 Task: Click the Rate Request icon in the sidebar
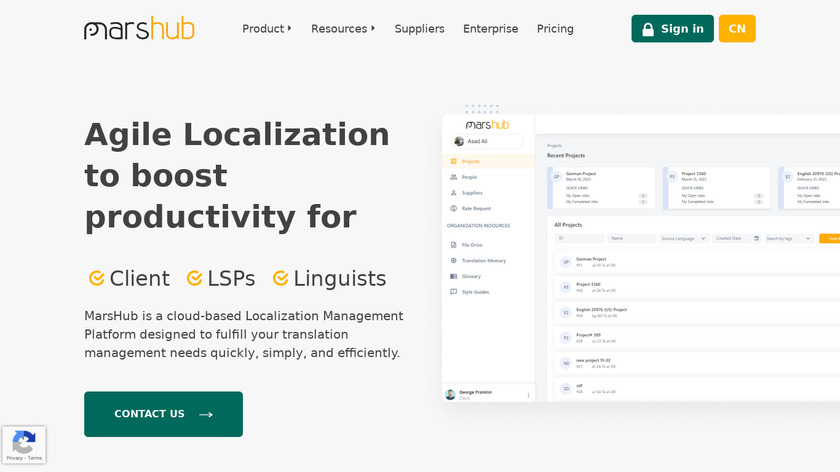point(454,208)
